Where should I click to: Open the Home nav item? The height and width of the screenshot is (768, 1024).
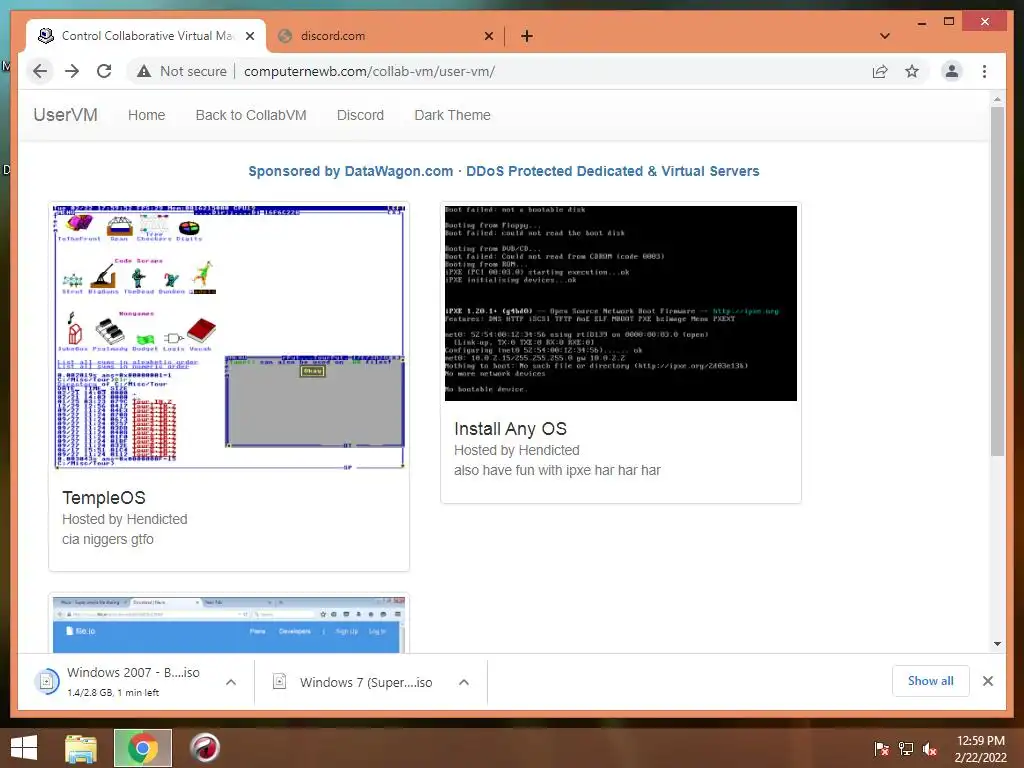coord(146,115)
